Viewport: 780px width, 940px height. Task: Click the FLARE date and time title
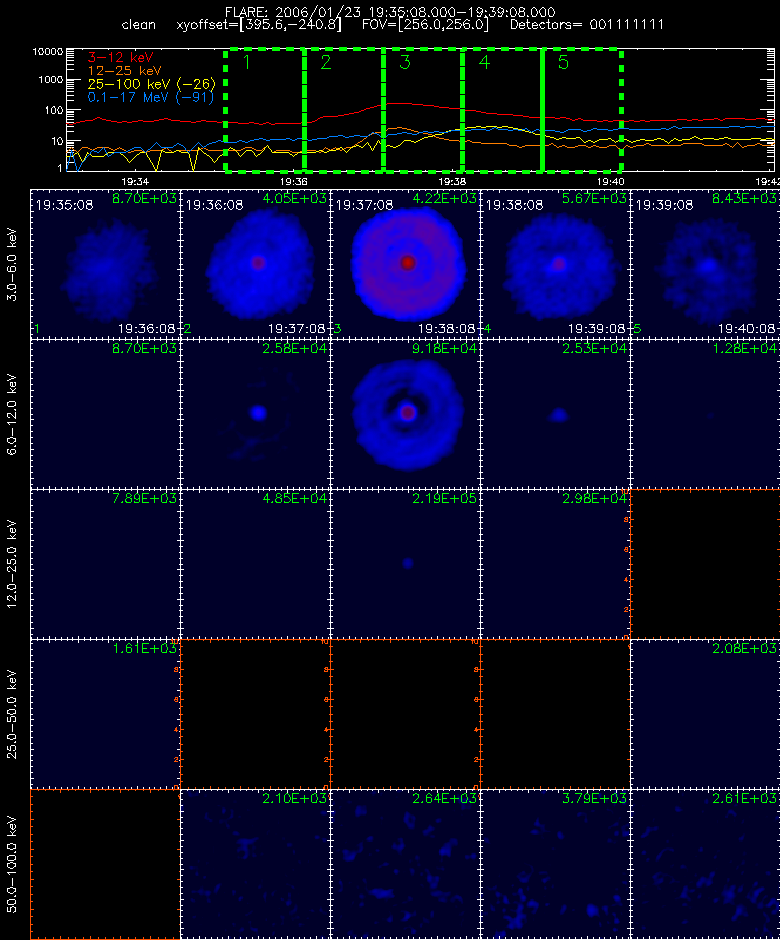tap(390, 12)
